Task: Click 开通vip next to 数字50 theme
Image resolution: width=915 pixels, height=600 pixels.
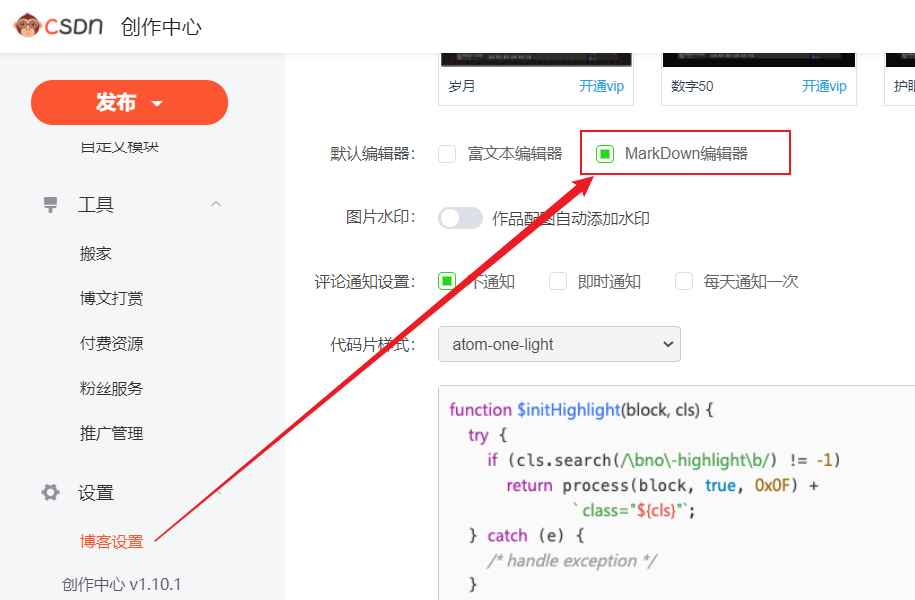Action: point(824,86)
